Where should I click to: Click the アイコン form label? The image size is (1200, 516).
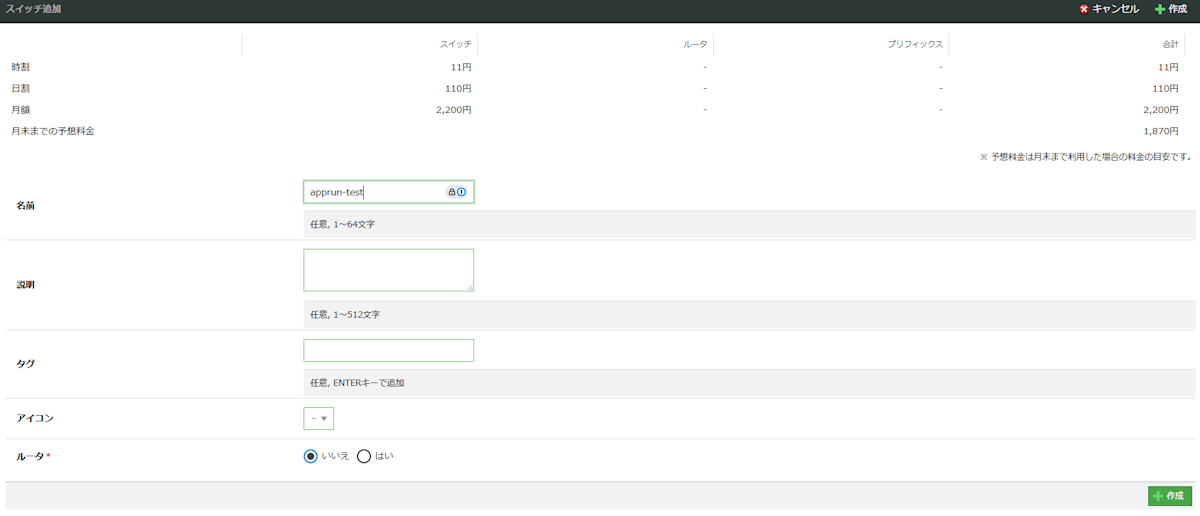pyautogui.click(x=35, y=418)
